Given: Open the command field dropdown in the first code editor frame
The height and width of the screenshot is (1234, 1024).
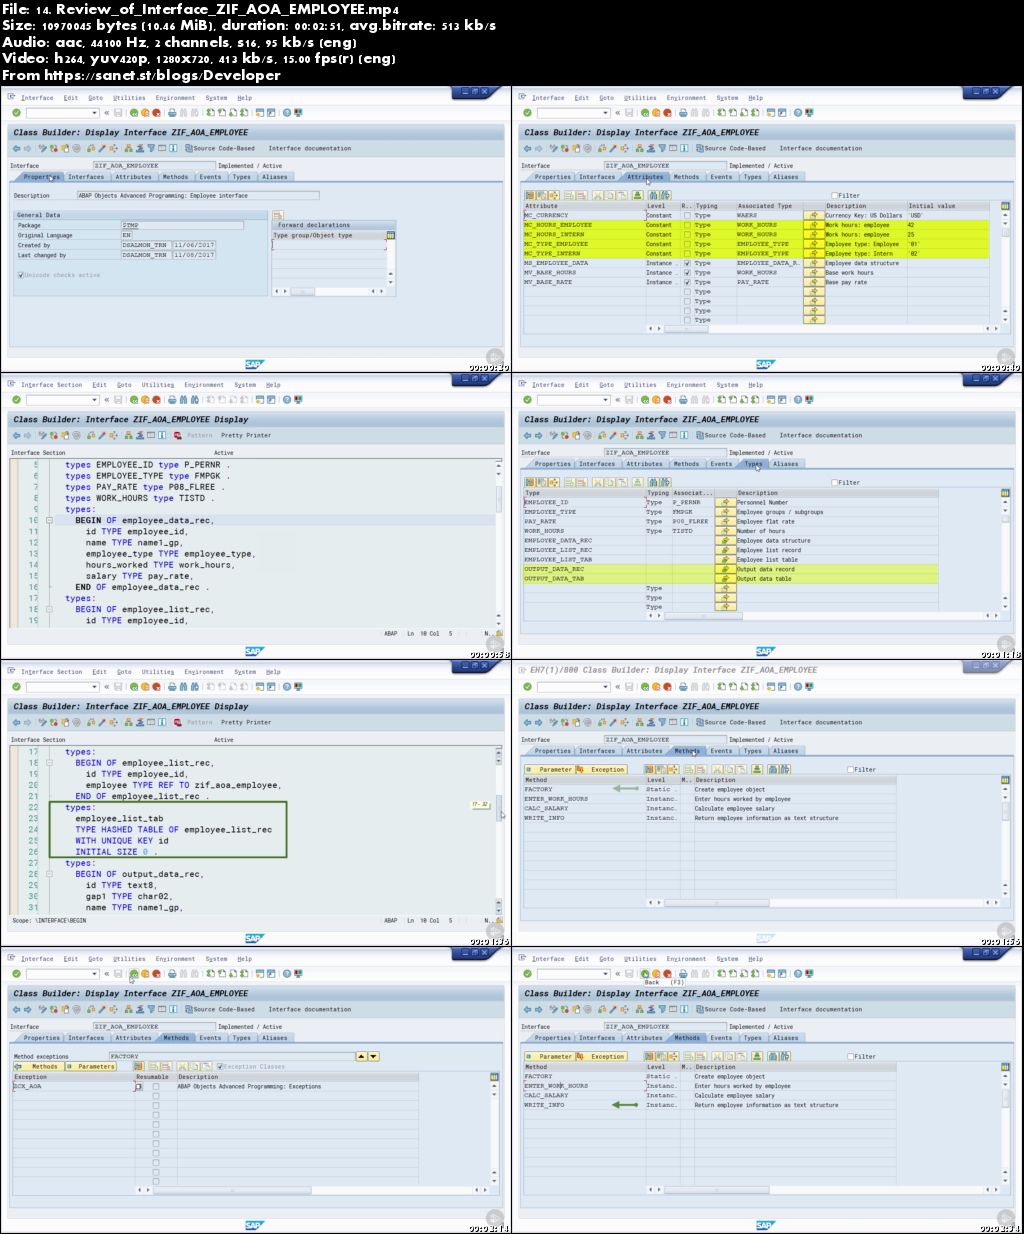Looking at the screenshot, I should click(x=95, y=400).
